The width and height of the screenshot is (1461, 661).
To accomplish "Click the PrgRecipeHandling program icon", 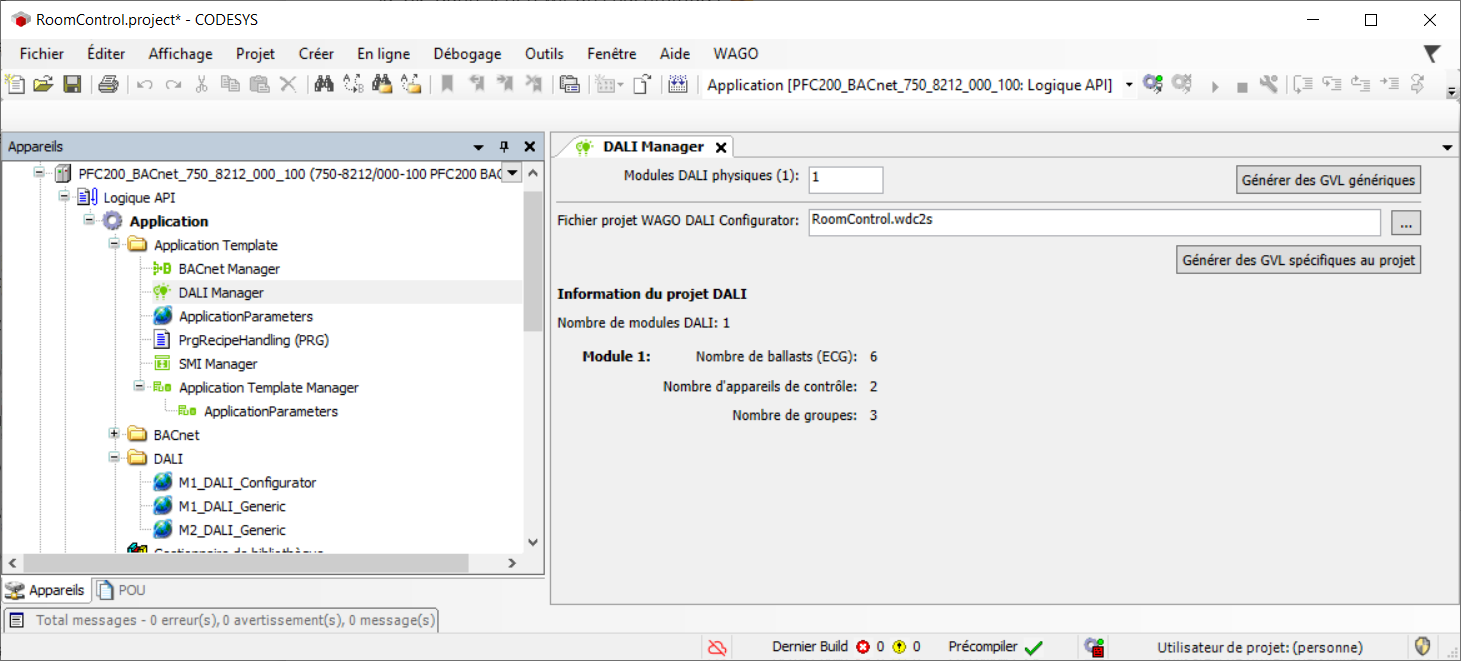I will coord(162,340).
